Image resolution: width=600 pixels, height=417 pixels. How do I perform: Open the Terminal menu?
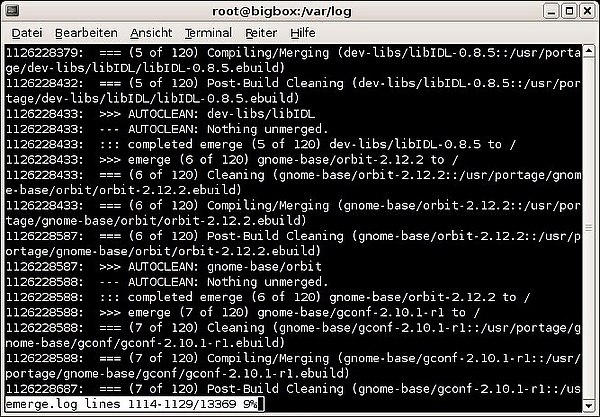208,33
